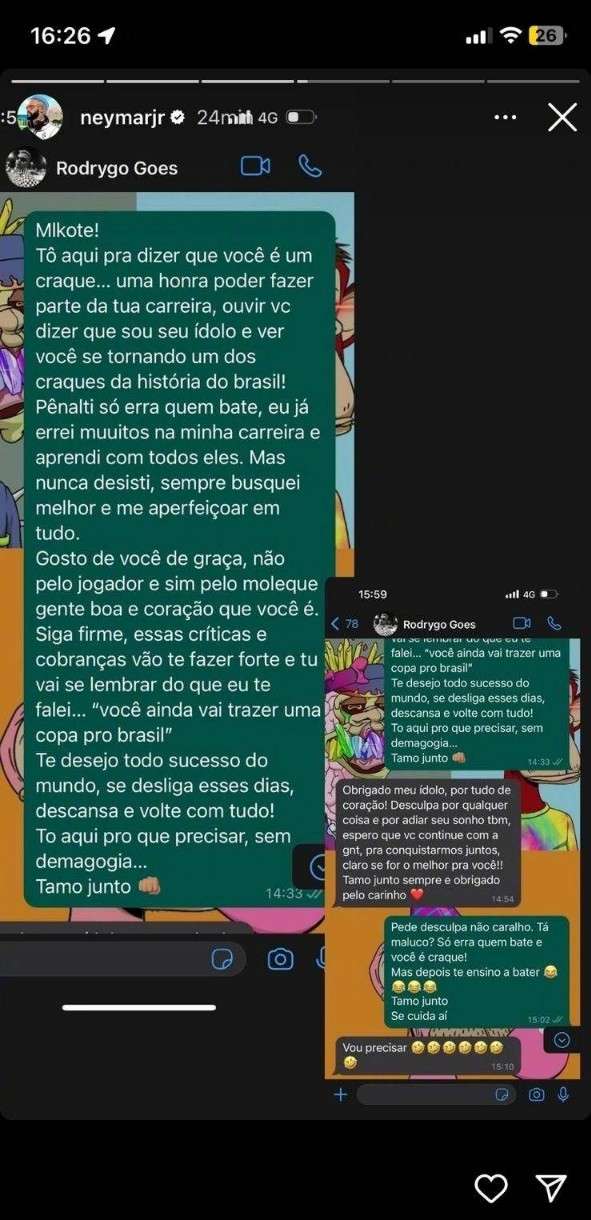Screen dimensions: 591x1220
Task: Tap microphone icon in small chat
Action: tap(564, 1094)
